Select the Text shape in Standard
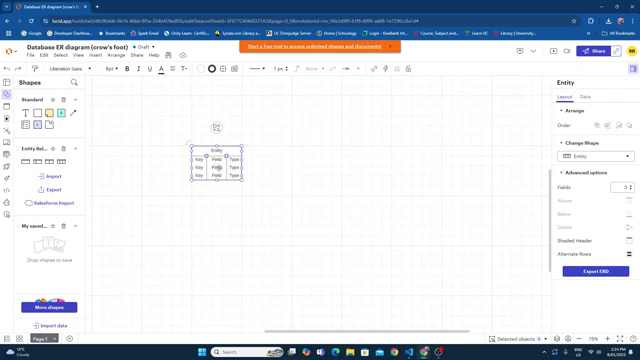Screen dimensions: 640x360 tap(25, 113)
